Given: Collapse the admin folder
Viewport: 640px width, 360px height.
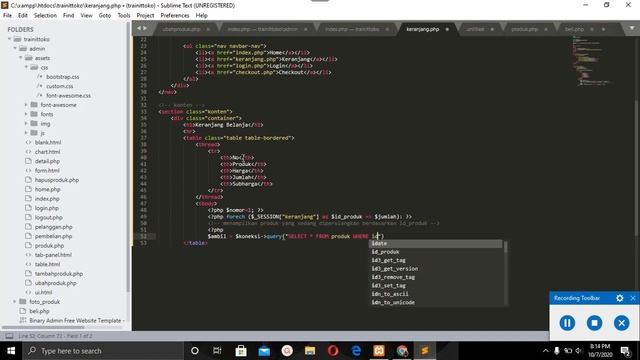Looking at the screenshot, I should pos(16,49).
